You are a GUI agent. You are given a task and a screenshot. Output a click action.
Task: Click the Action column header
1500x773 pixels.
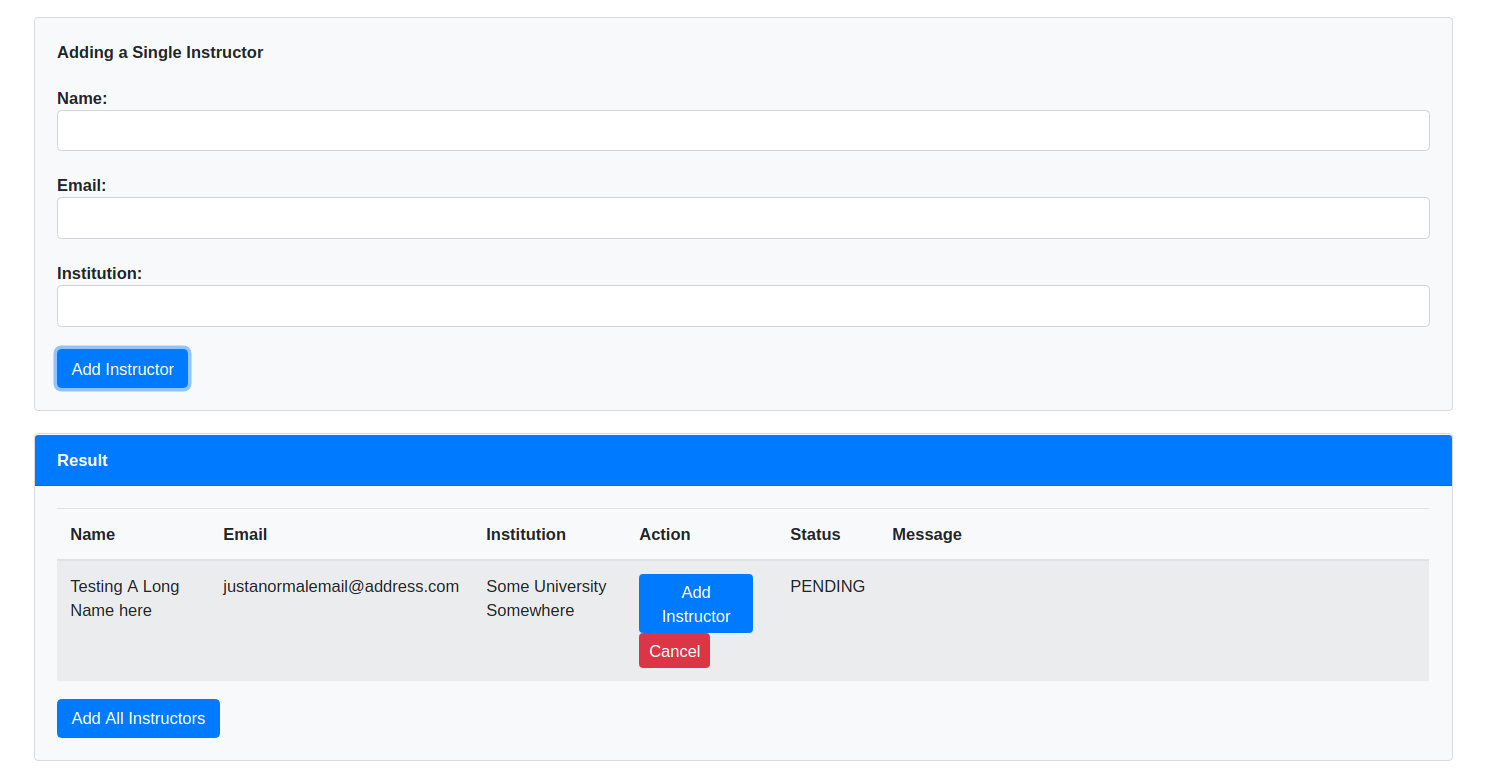coord(664,534)
